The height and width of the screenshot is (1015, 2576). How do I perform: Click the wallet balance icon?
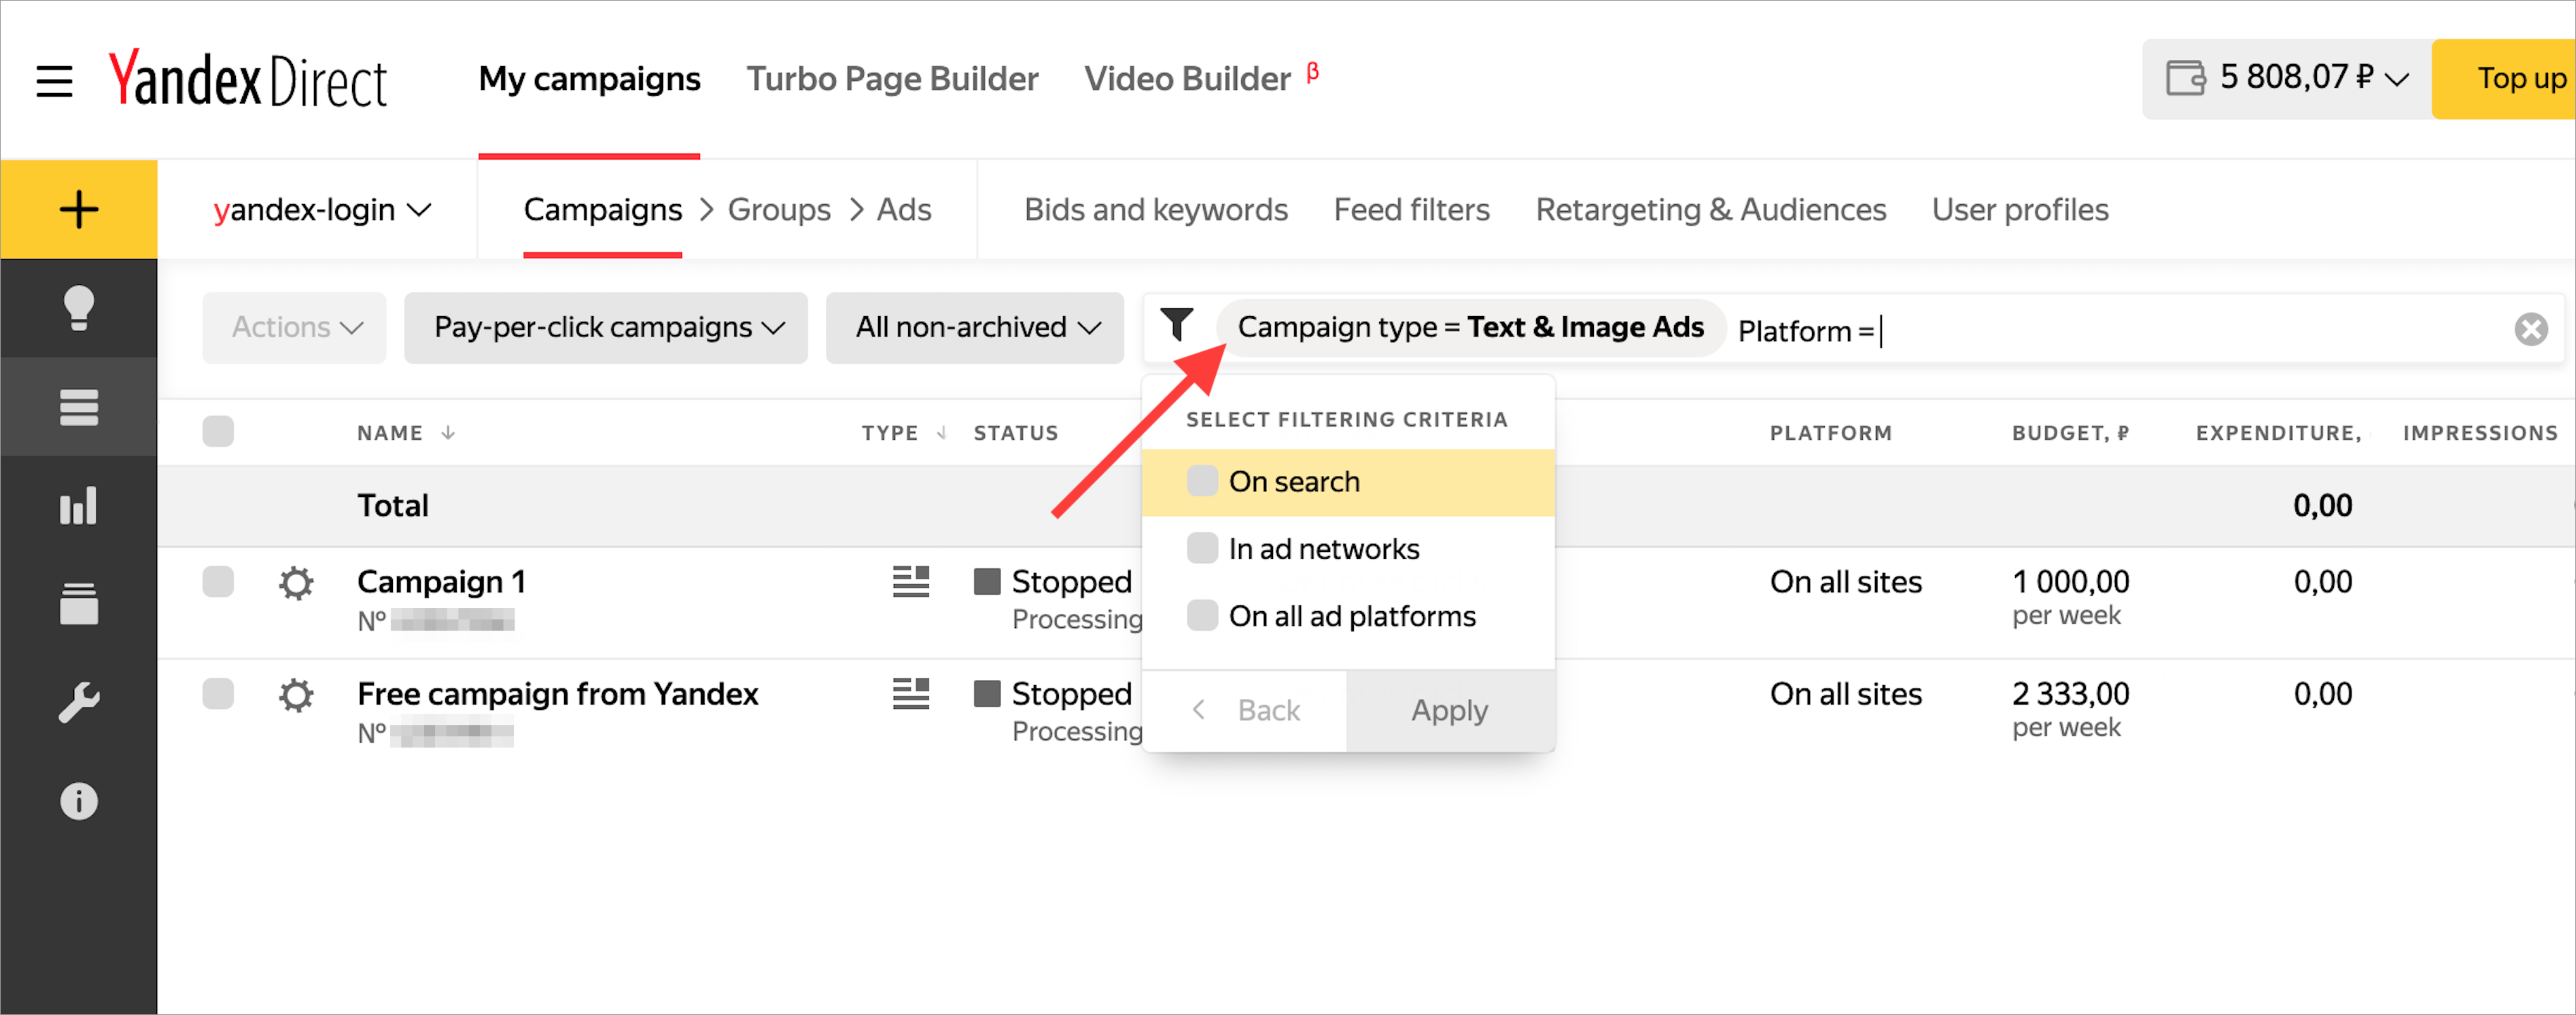click(x=2186, y=78)
